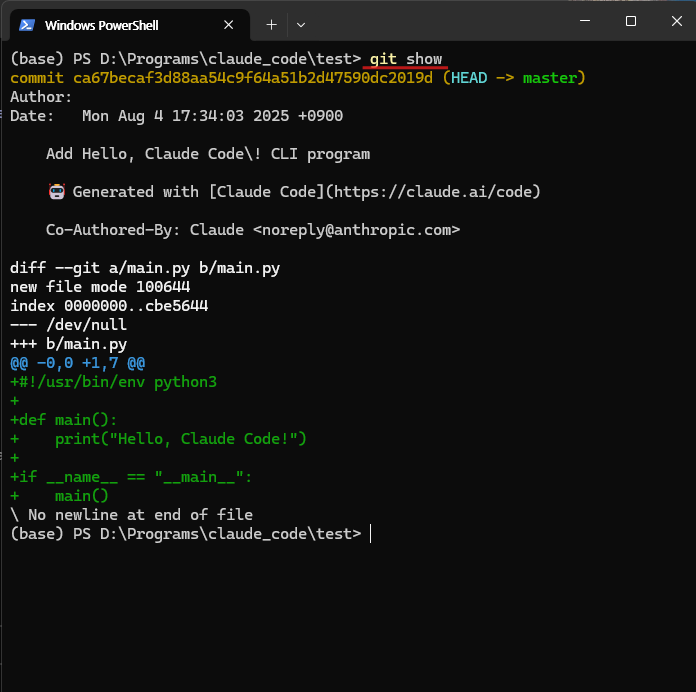
Task: Click the date 'Mon Aug 4 17:34:03 2025'
Action: [186, 116]
